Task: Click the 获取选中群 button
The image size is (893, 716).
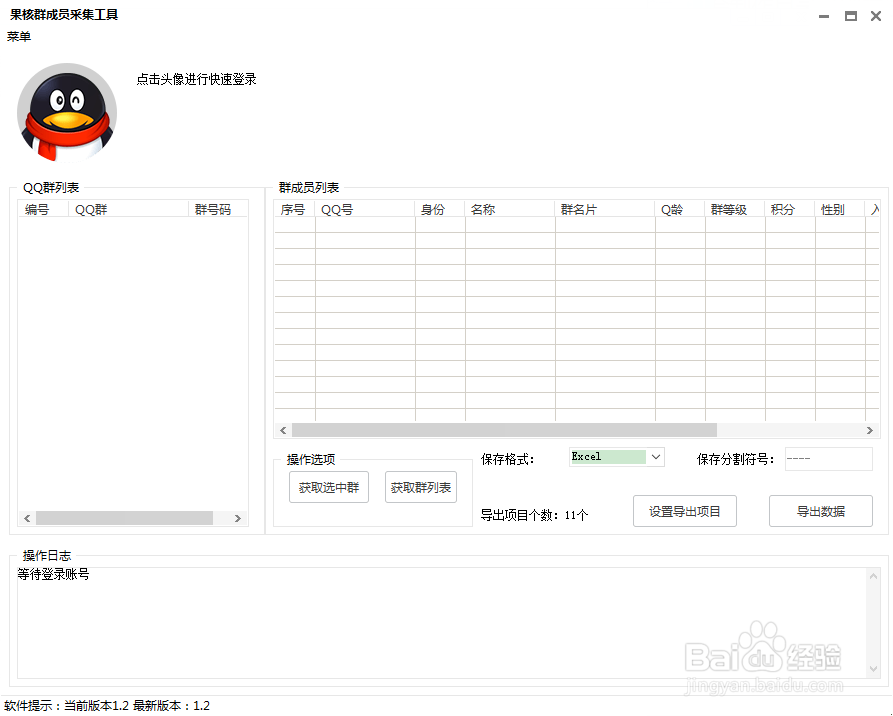Action: (328, 486)
